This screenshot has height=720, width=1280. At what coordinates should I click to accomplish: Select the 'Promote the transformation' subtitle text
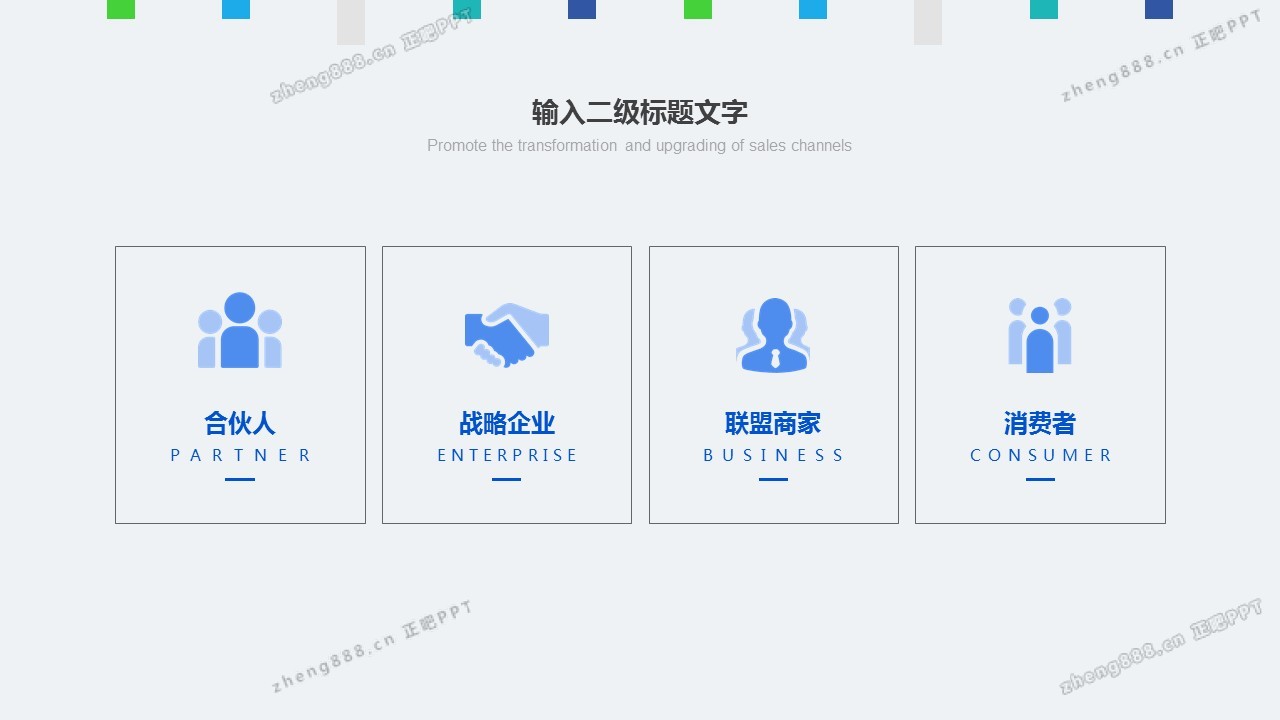pyautogui.click(x=640, y=146)
